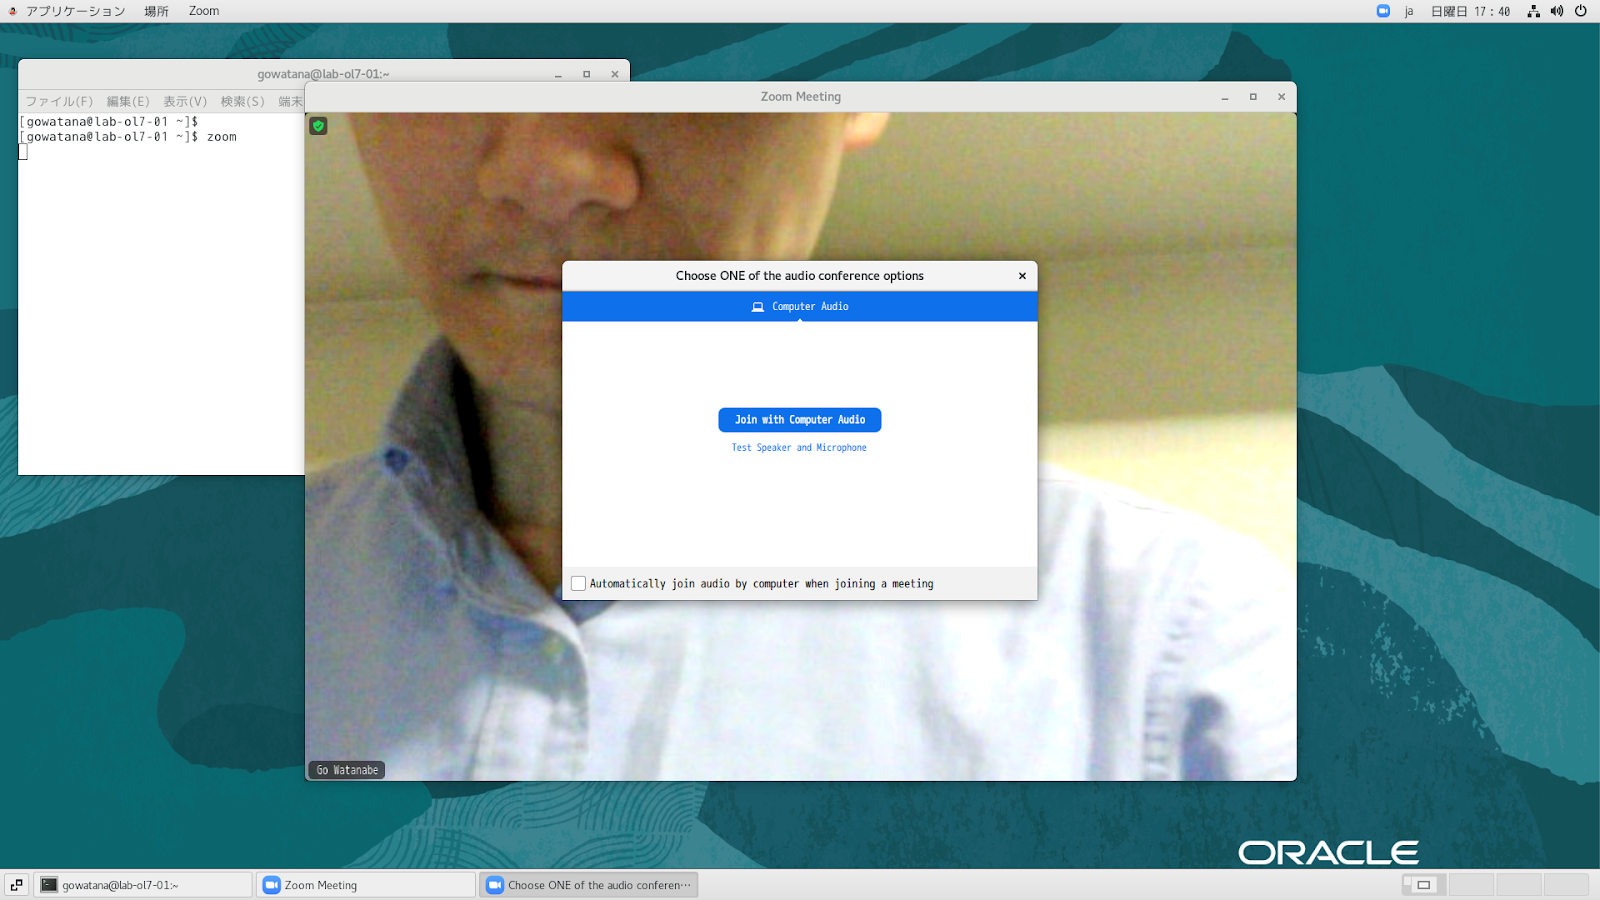The image size is (1600, 900).
Task: Close the terminal window
Action: (615, 74)
